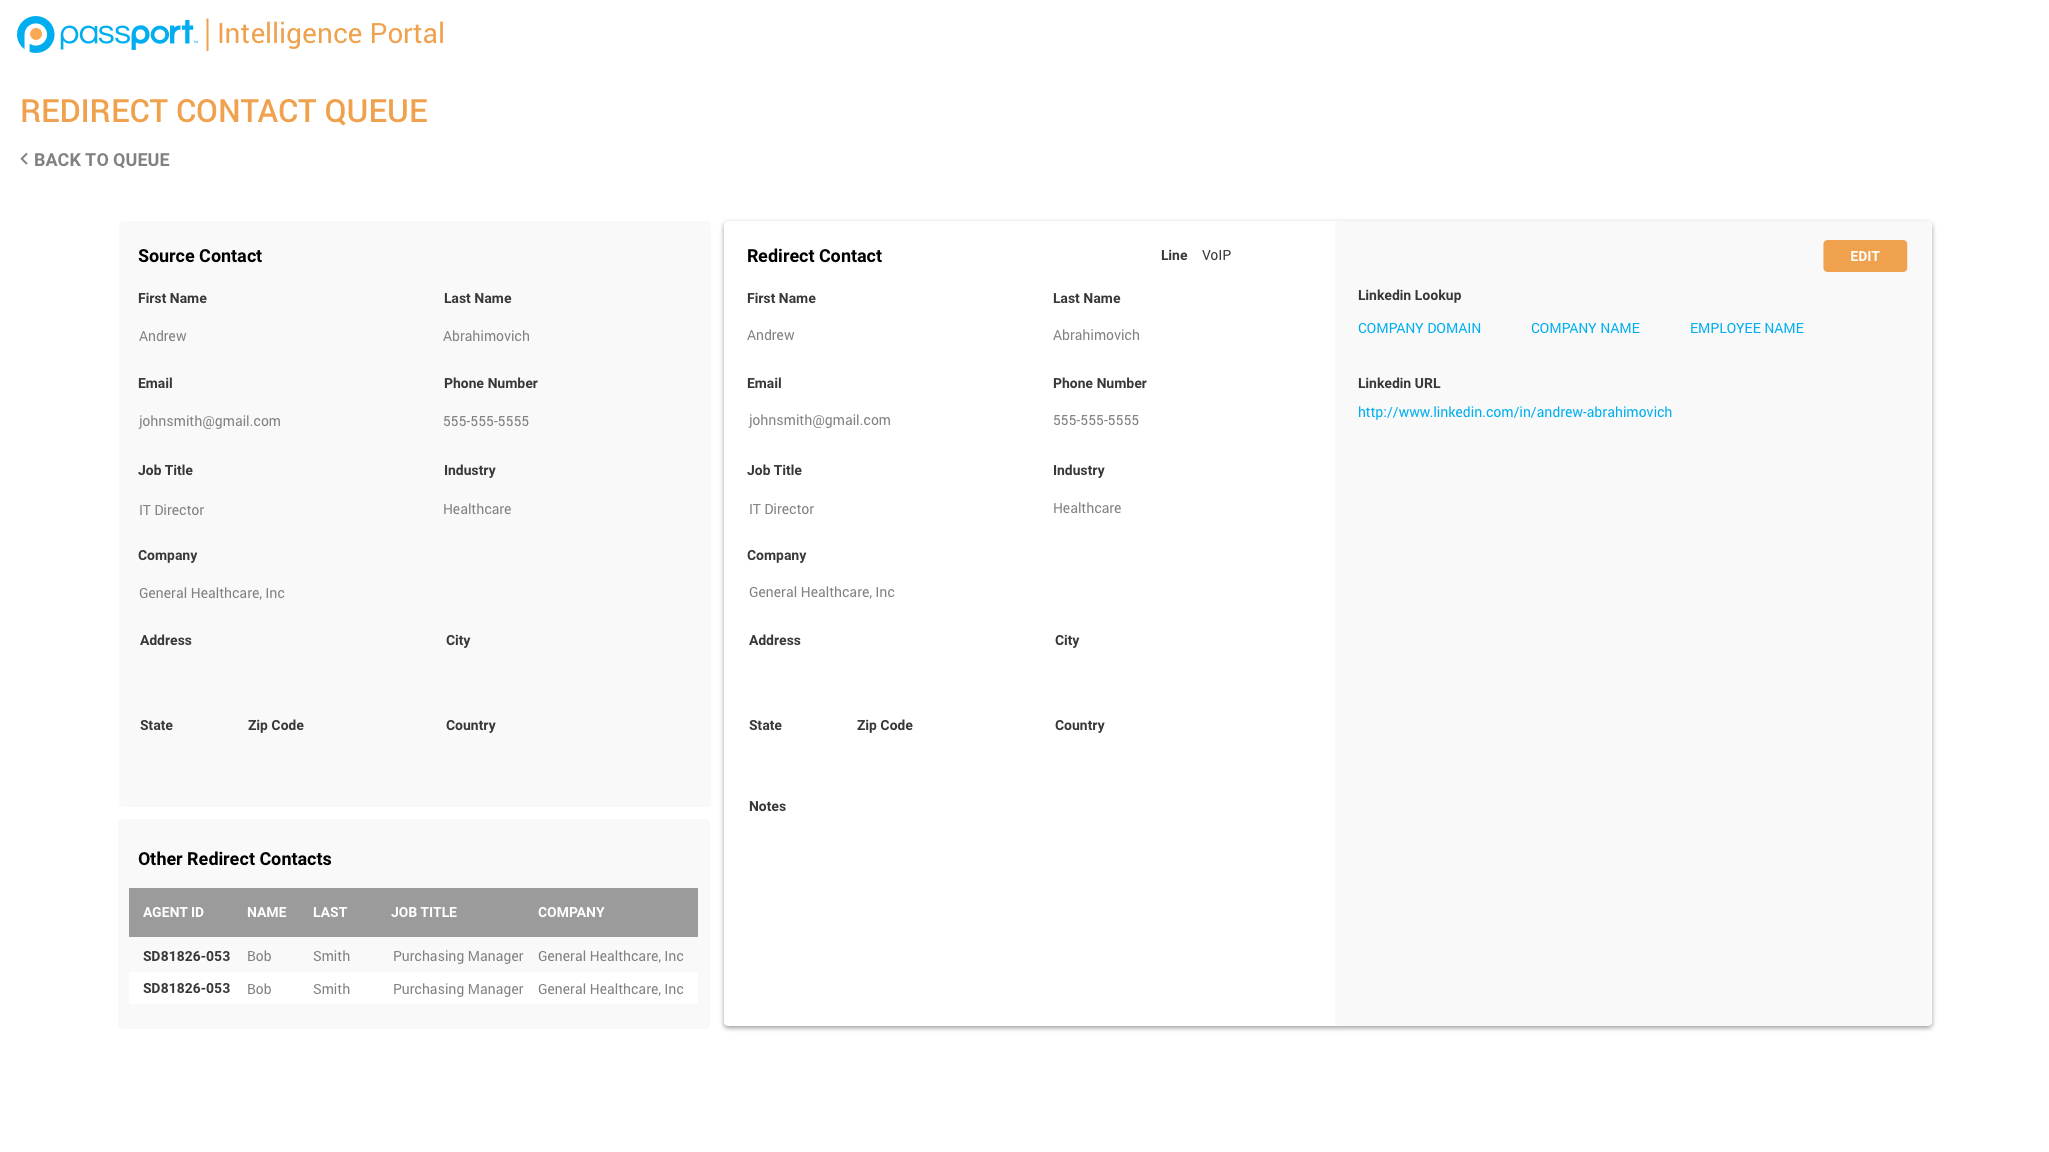Select the JOB TITLE column header

click(x=423, y=912)
